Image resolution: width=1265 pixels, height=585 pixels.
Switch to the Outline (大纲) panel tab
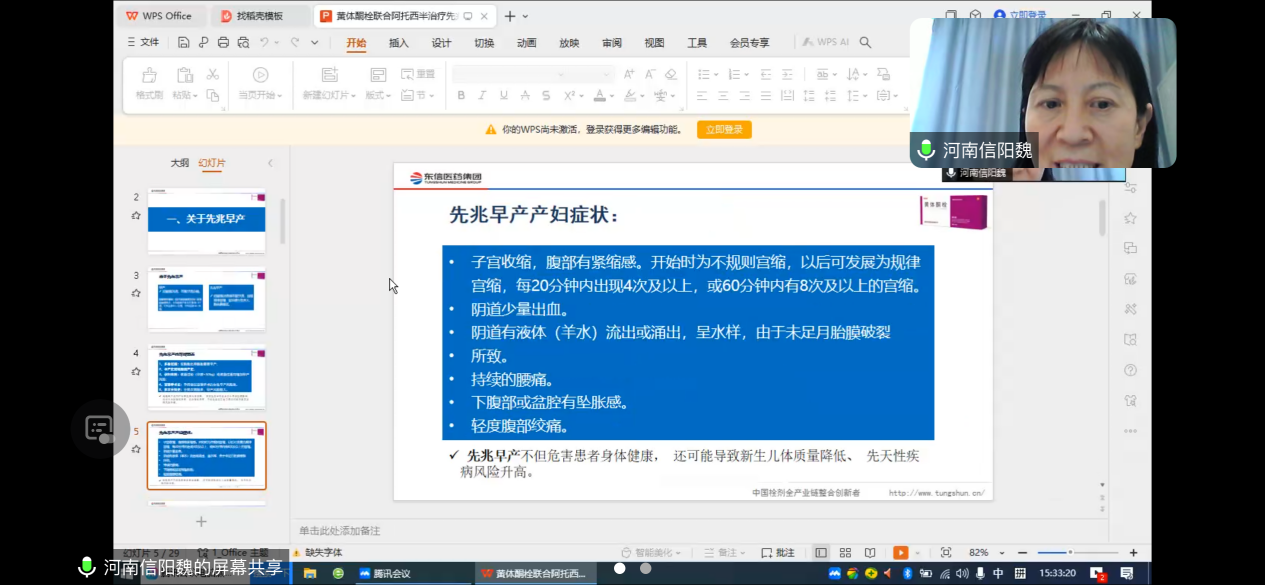(x=179, y=163)
